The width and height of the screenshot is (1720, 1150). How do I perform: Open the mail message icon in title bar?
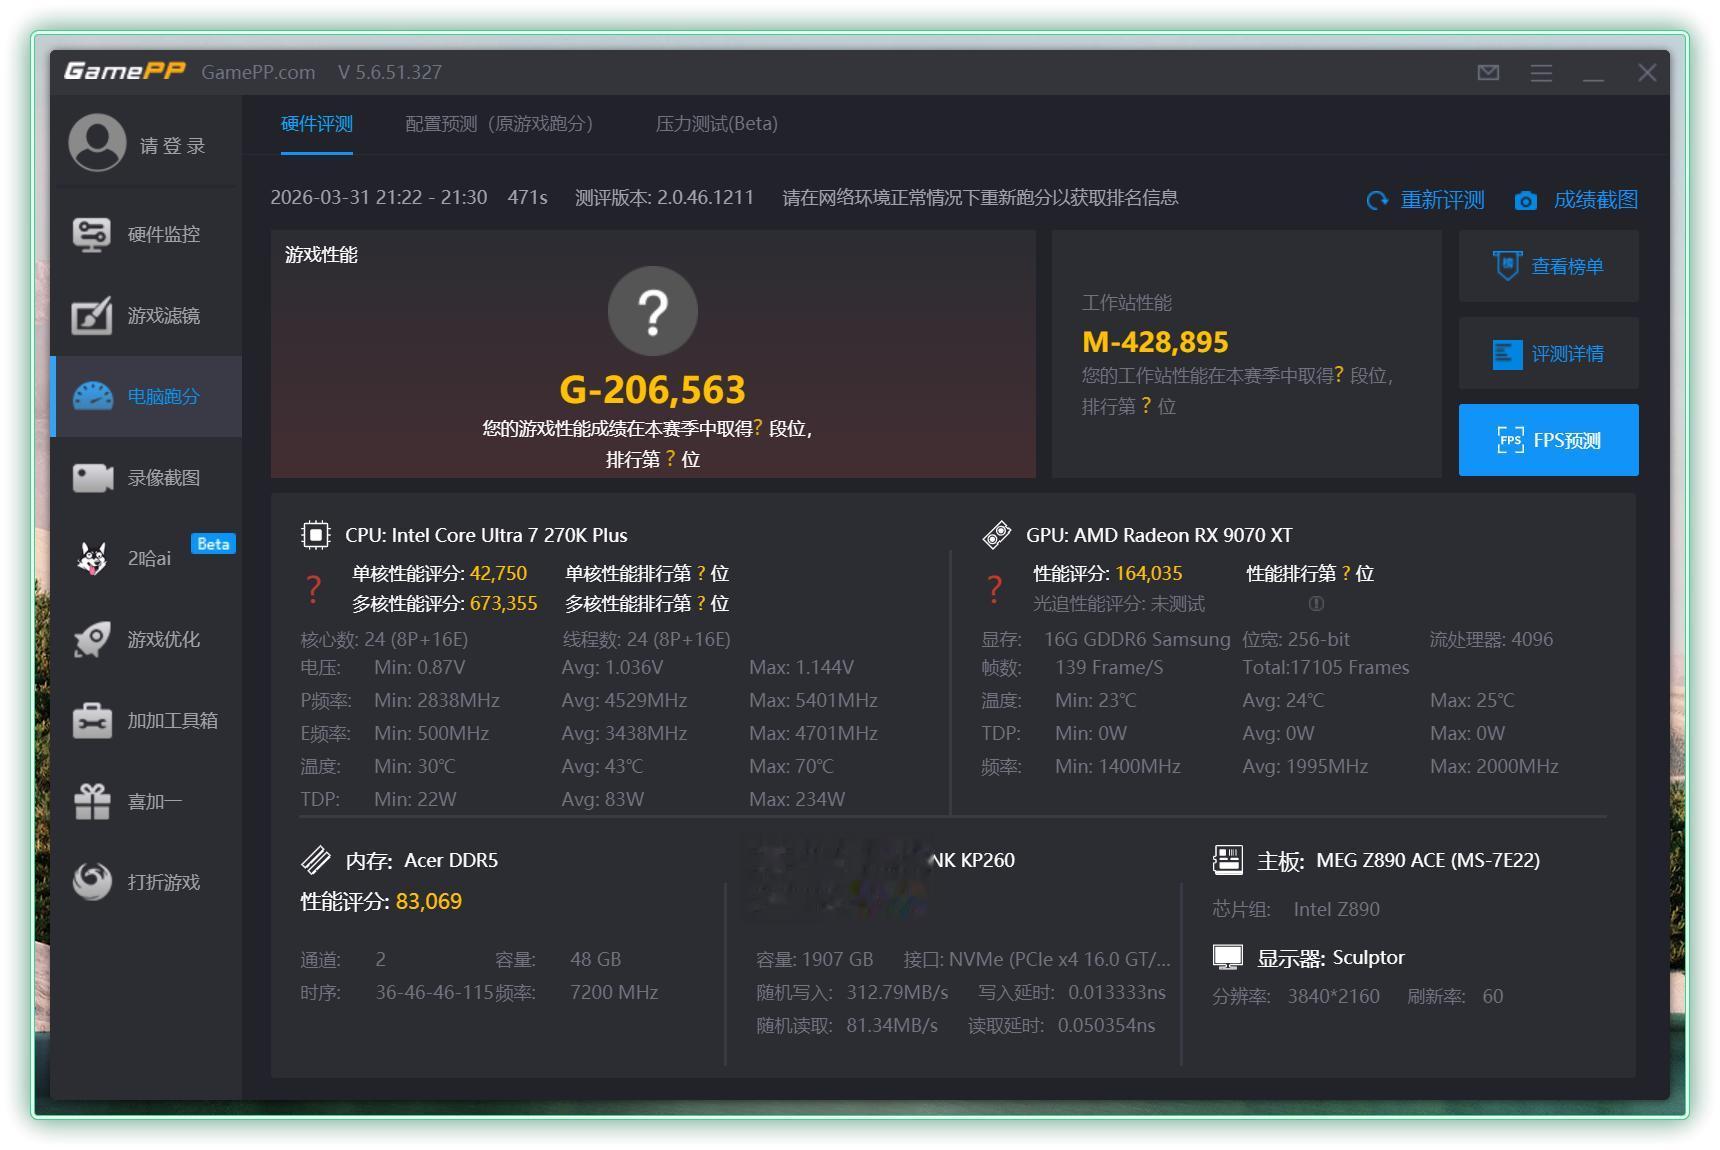(x=1488, y=72)
